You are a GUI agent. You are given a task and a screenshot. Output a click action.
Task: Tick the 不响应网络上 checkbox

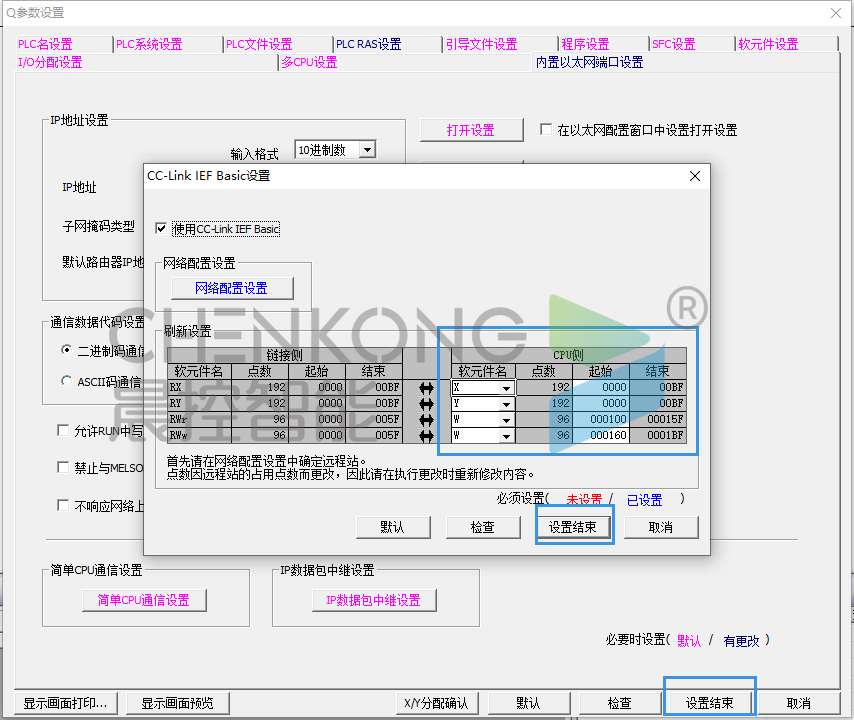pyautogui.click(x=63, y=505)
